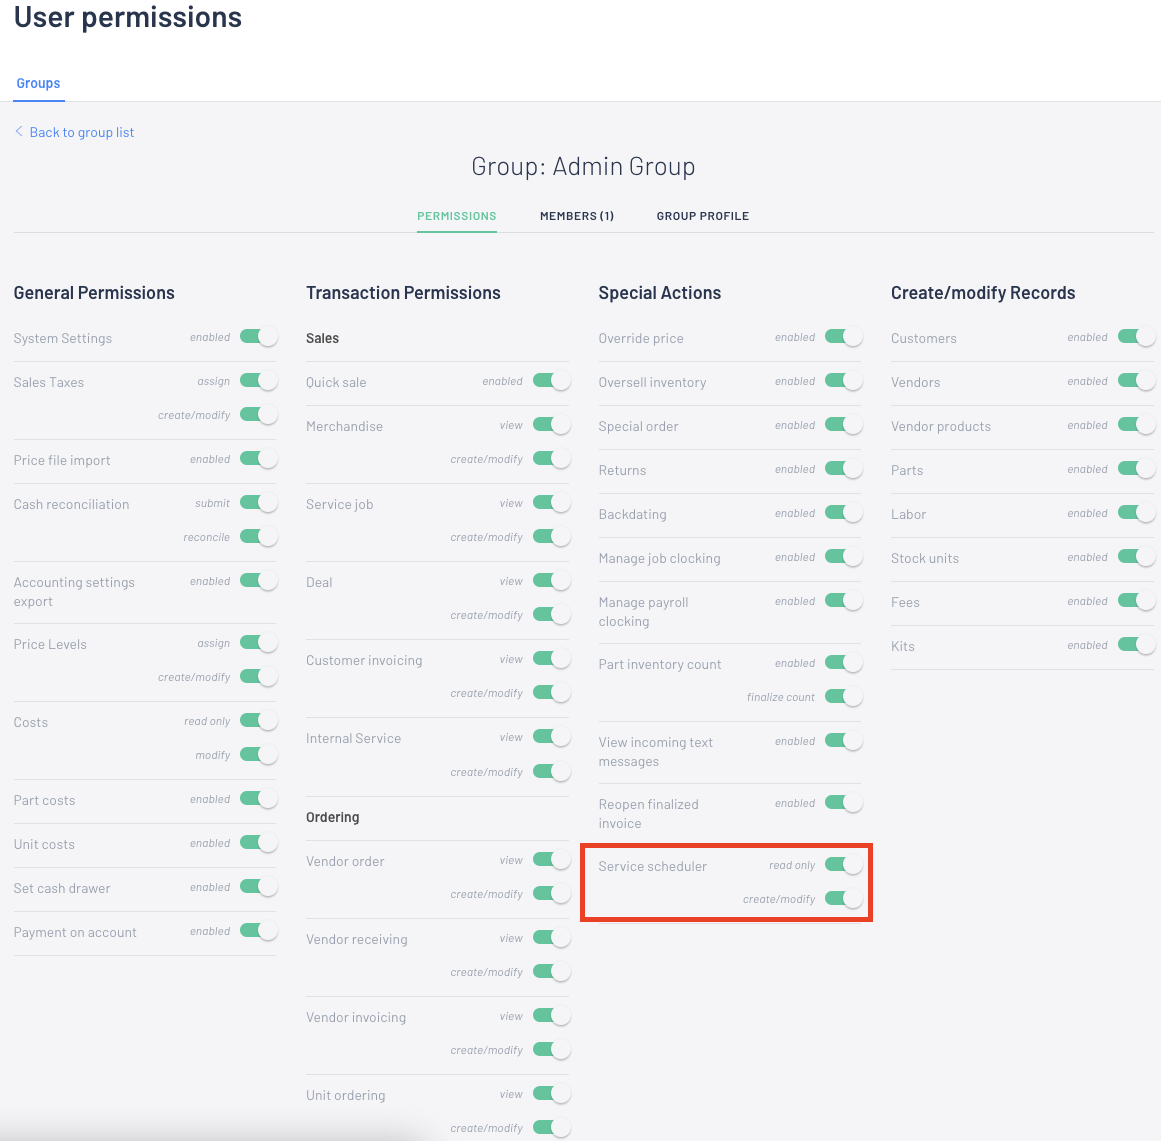Toggle Vendors enabled switch

[x=1137, y=381]
